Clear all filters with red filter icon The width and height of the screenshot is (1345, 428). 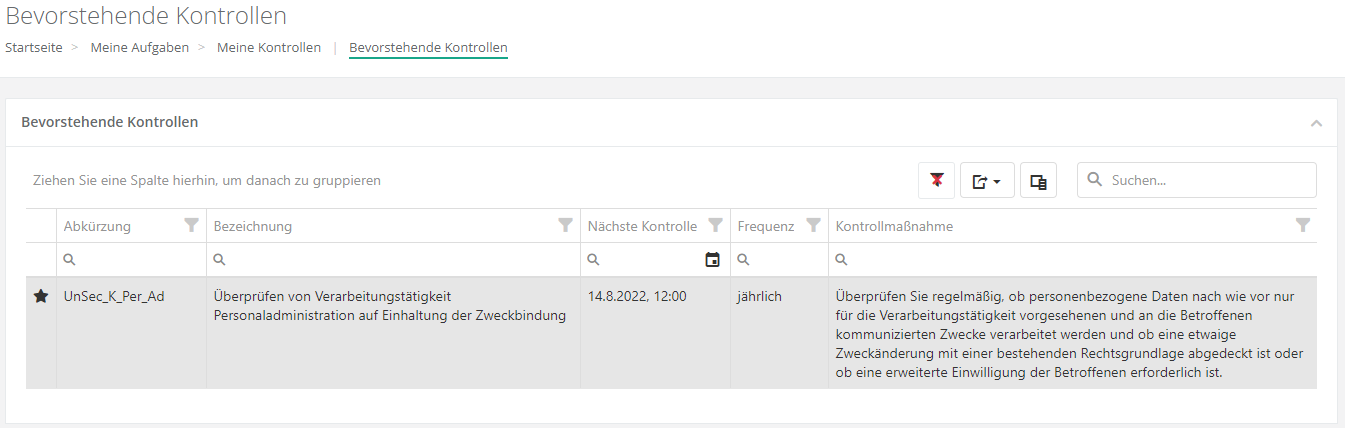point(936,181)
